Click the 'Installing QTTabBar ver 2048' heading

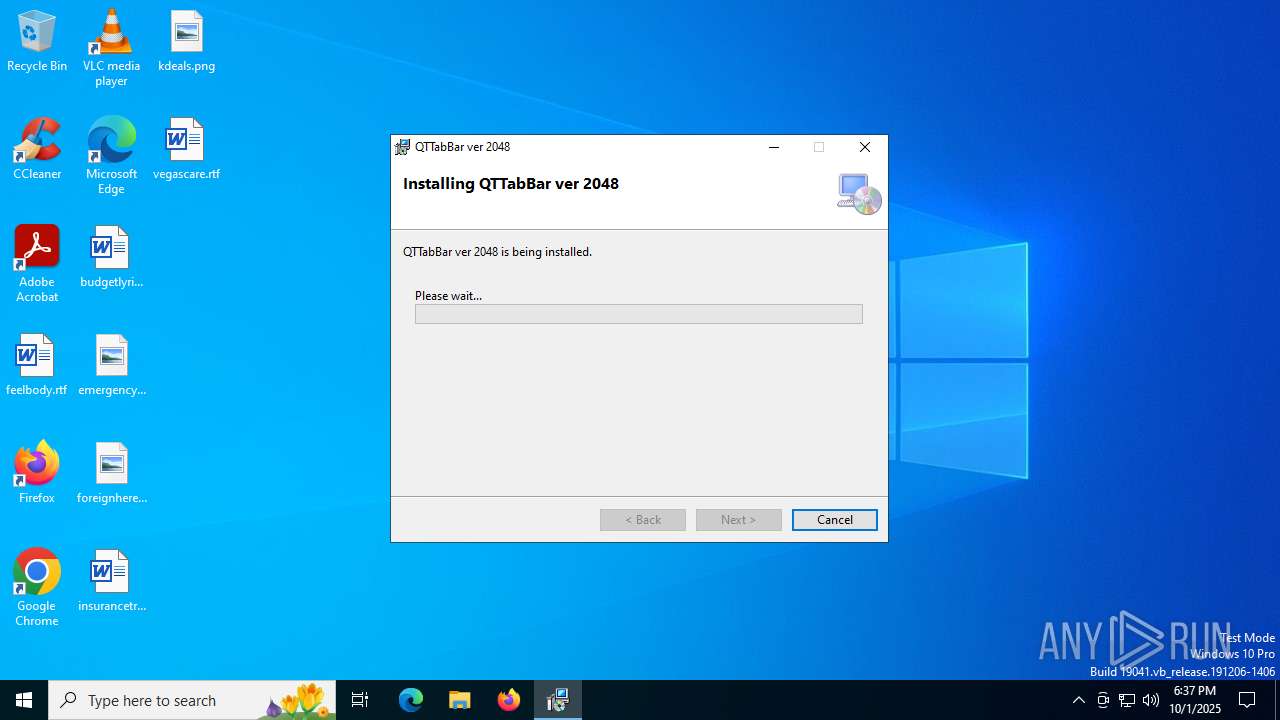pyautogui.click(x=511, y=184)
